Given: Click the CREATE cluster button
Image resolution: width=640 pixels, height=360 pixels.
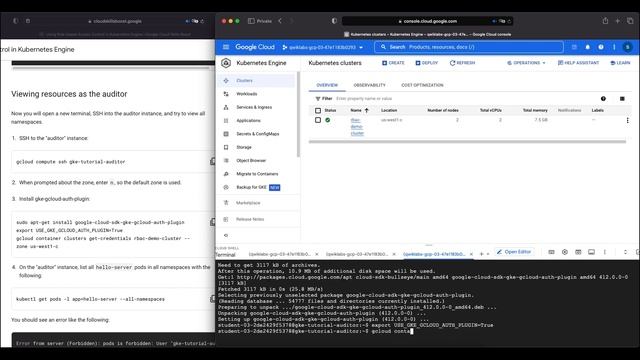Looking at the screenshot, I should [x=393, y=63].
